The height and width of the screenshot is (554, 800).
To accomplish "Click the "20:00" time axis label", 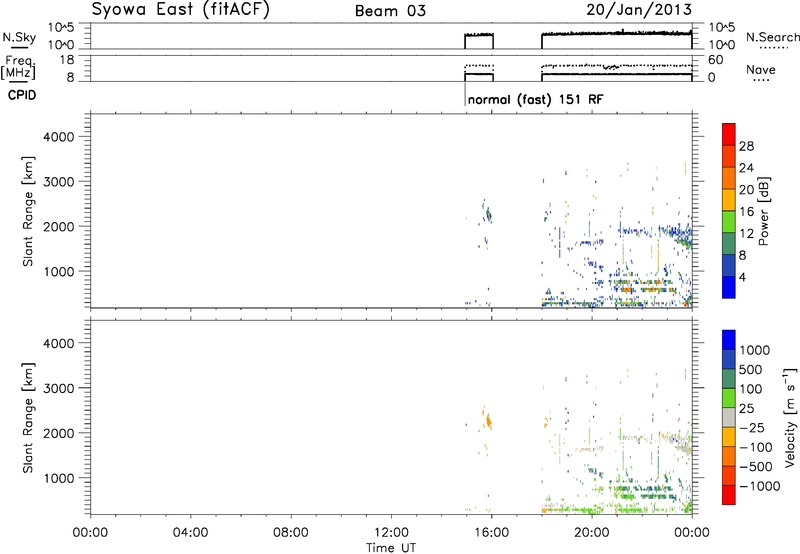I will (592, 533).
